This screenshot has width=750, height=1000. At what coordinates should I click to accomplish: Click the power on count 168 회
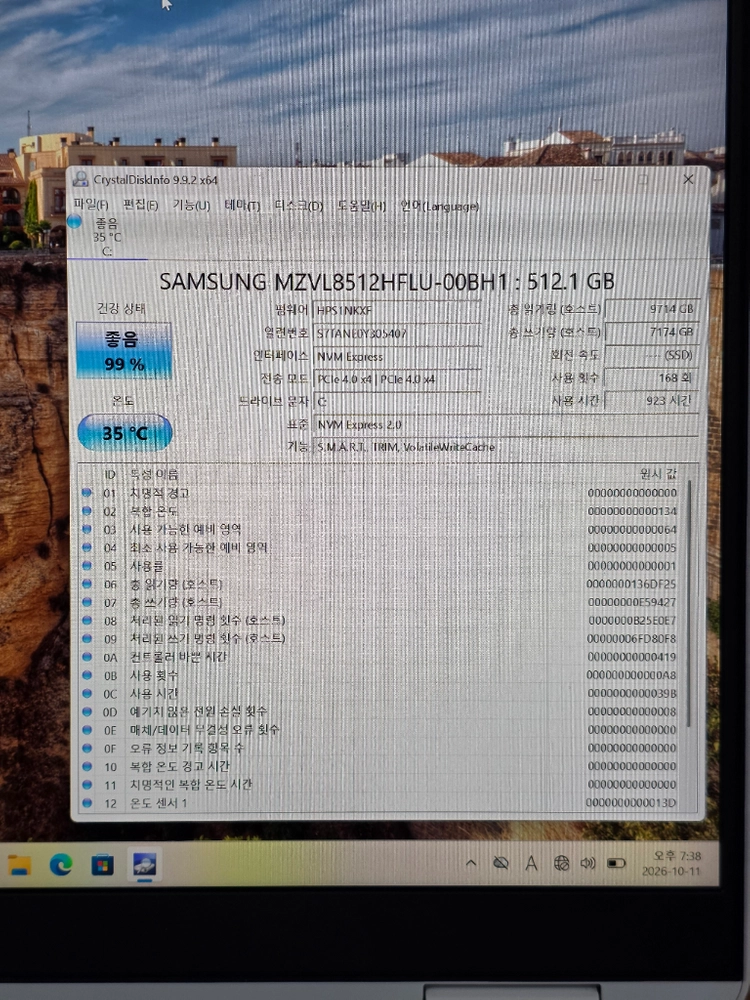point(652,378)
